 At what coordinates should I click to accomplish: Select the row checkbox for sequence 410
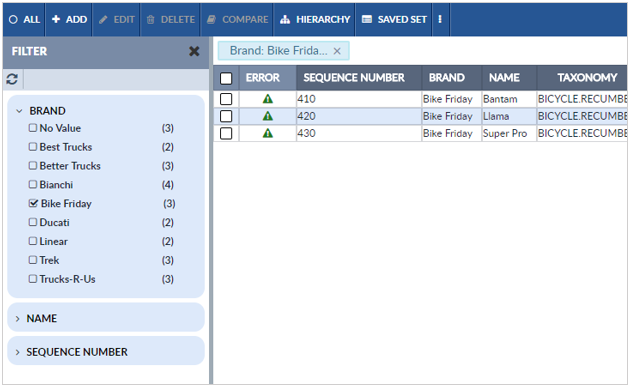pyautogui.click(x=226, y=99)
